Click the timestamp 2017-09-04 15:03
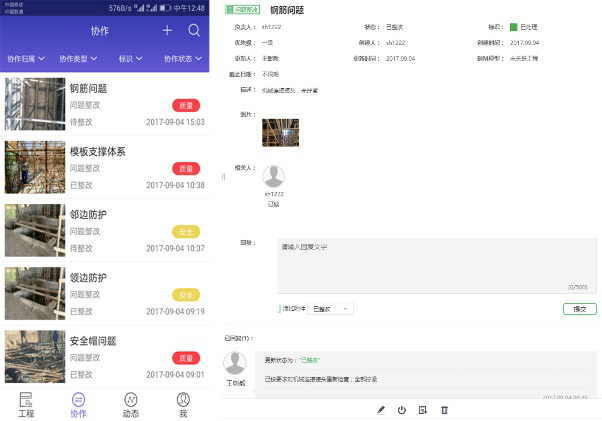The width and height of the screenshot is (602, 421). pos(175,122)
